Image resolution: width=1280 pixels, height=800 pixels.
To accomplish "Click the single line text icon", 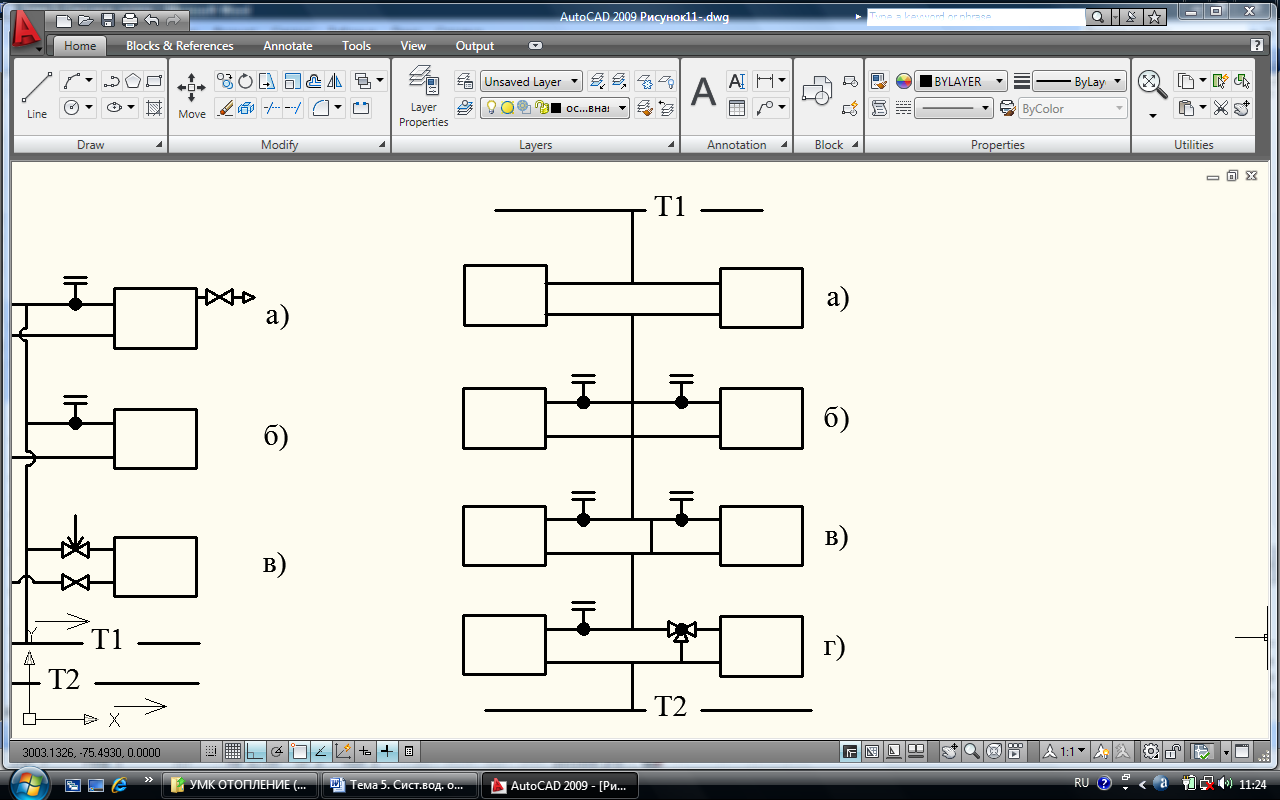I will 737,81.
